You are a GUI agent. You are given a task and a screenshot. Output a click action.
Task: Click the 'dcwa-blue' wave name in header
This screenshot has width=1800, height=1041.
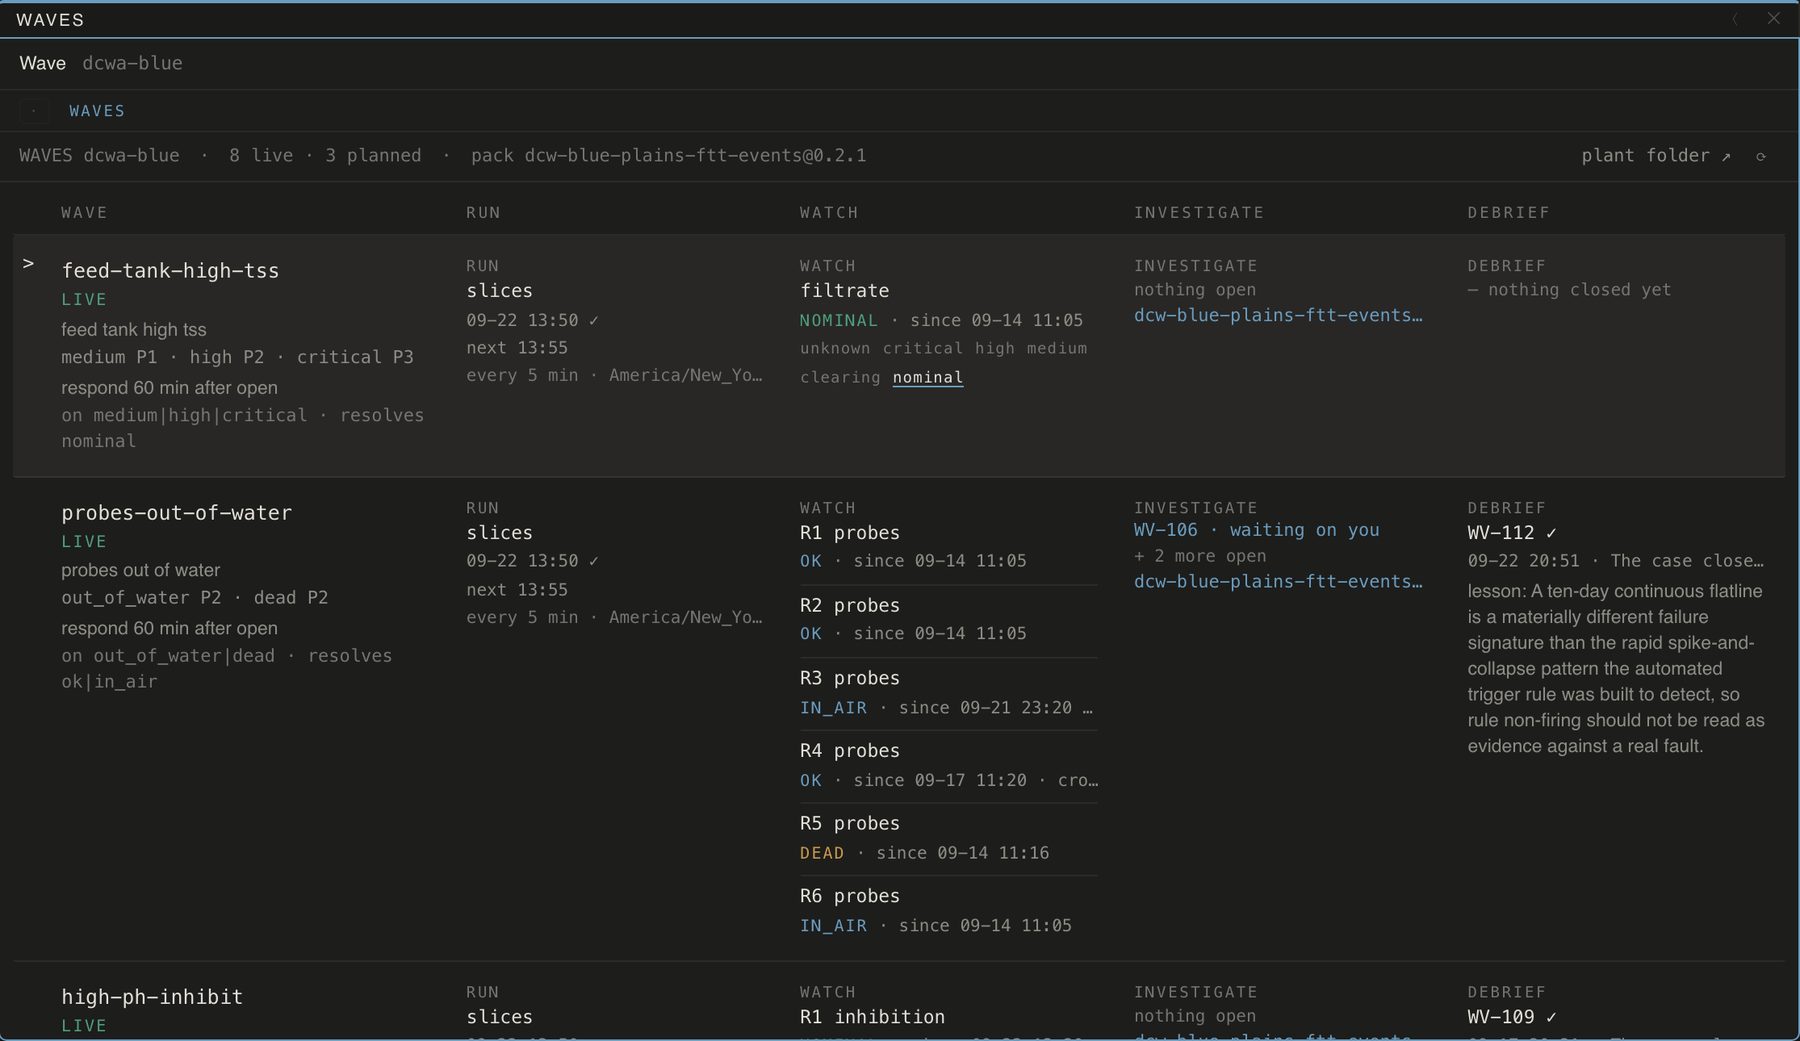(x=132, y=63)
